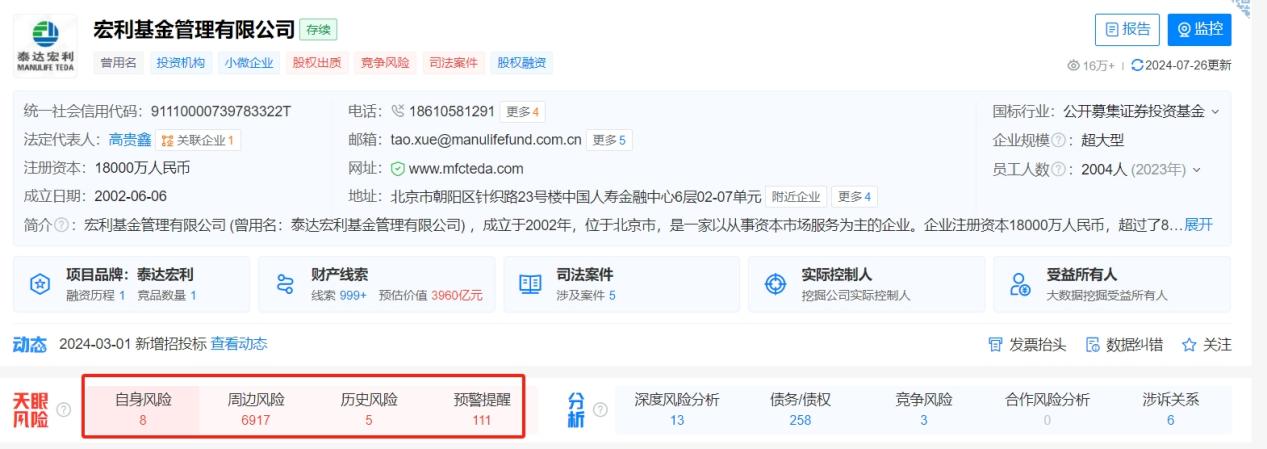Open 竞争风险 3 in analysis row
Viewport: 1267px width, 449px height.
click(923, 409)
